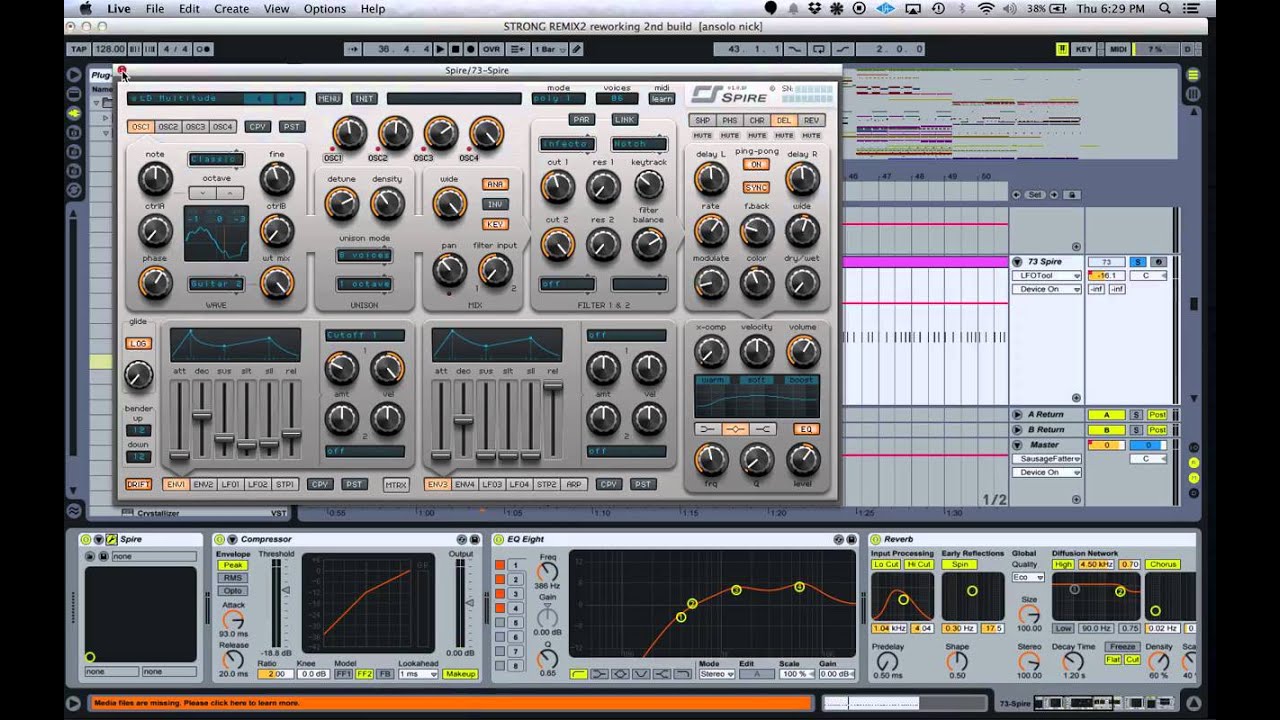The height and width of the screenshot is (720, 1280).
Task: Click the TAP tempo button
Action: pyautogui.click(x=80, y=49)
